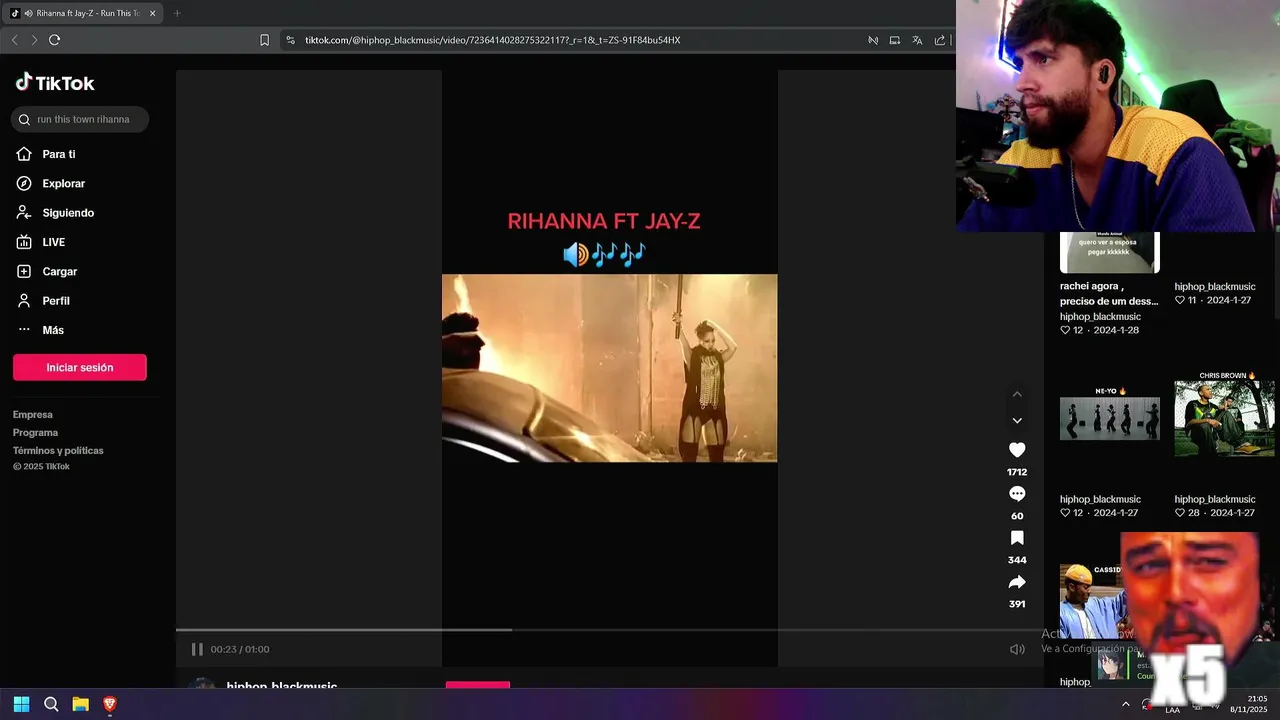Go to Siguiendo feed
Image resolution: width=1280 pixels, height=720 pixels.
point(68,213)
